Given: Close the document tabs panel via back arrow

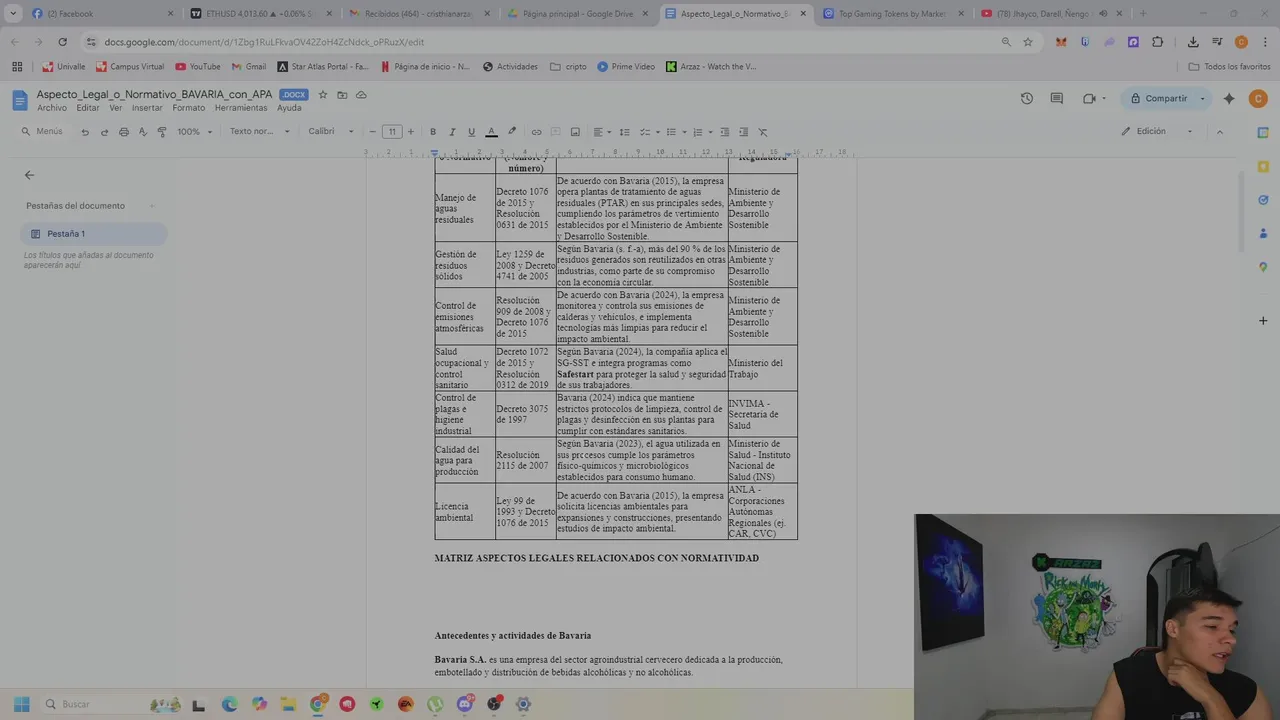Looking at the screenshot, I should click(29, 175).
